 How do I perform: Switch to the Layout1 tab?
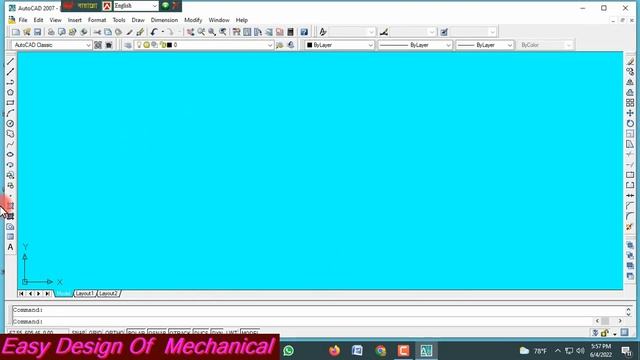point(85,293)
